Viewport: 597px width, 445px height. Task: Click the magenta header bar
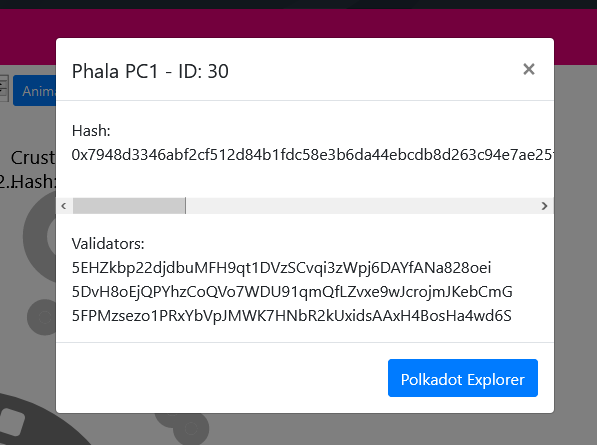pyautogui.click(x=298, y=24)
